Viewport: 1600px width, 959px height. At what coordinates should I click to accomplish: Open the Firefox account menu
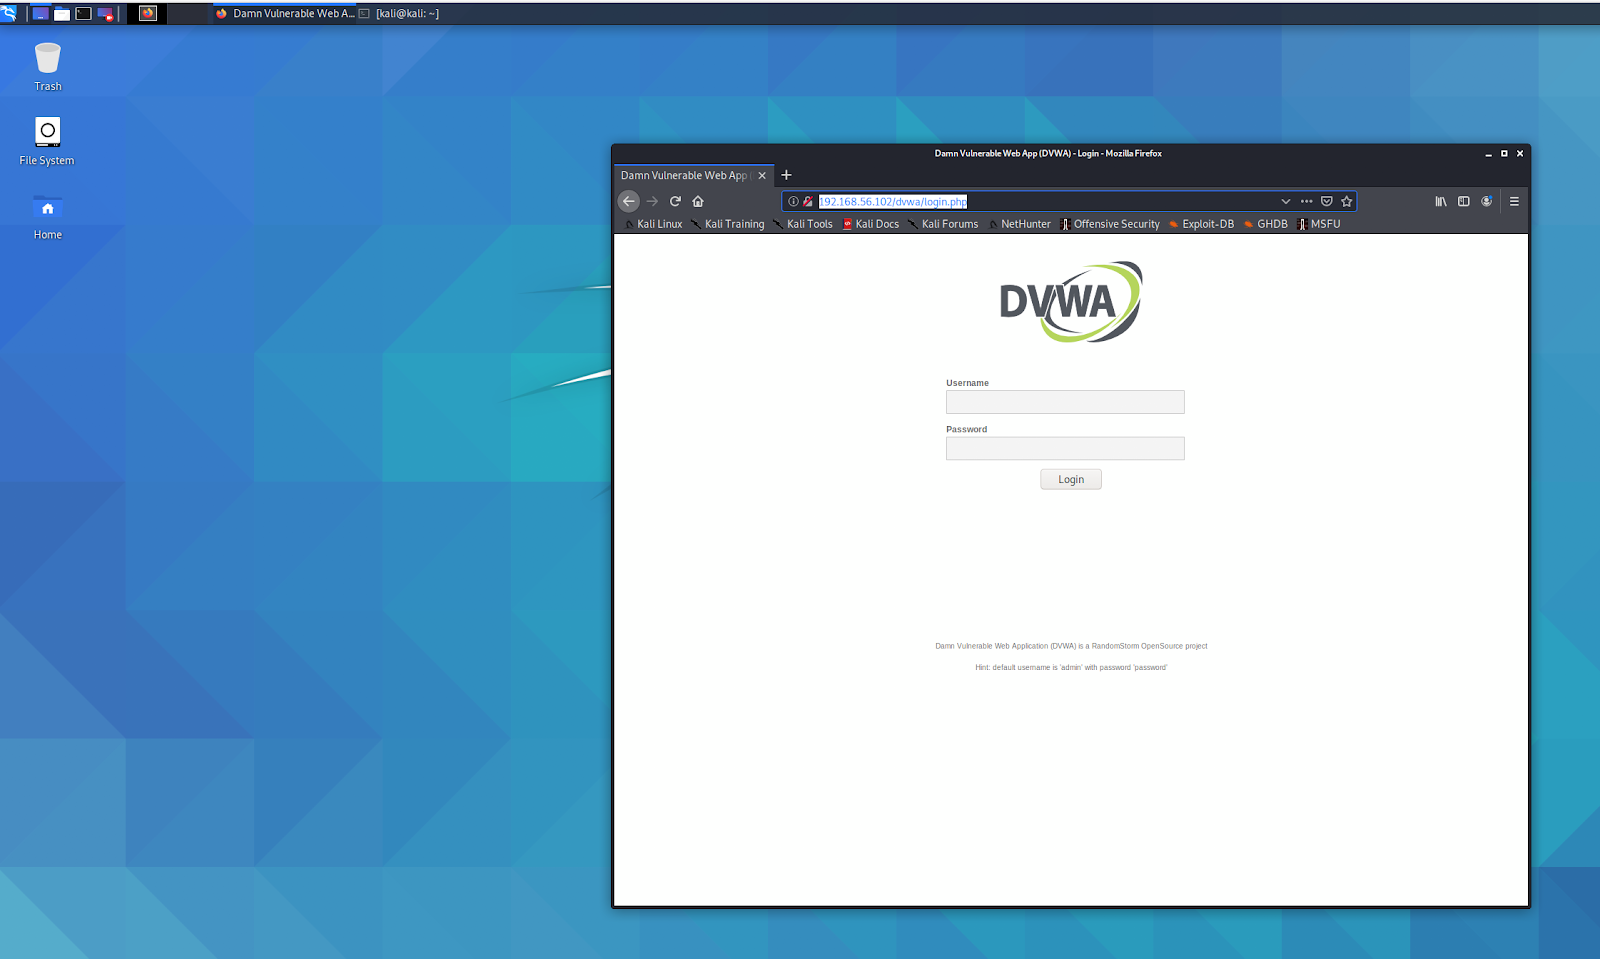(x=1487, y=201)
